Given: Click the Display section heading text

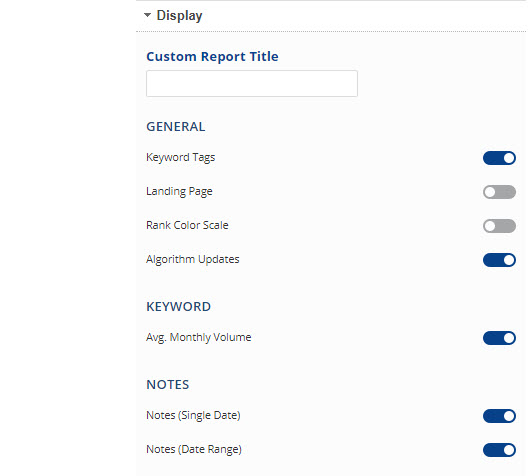Looking at the screenshot, I should [x=179, y=16].
